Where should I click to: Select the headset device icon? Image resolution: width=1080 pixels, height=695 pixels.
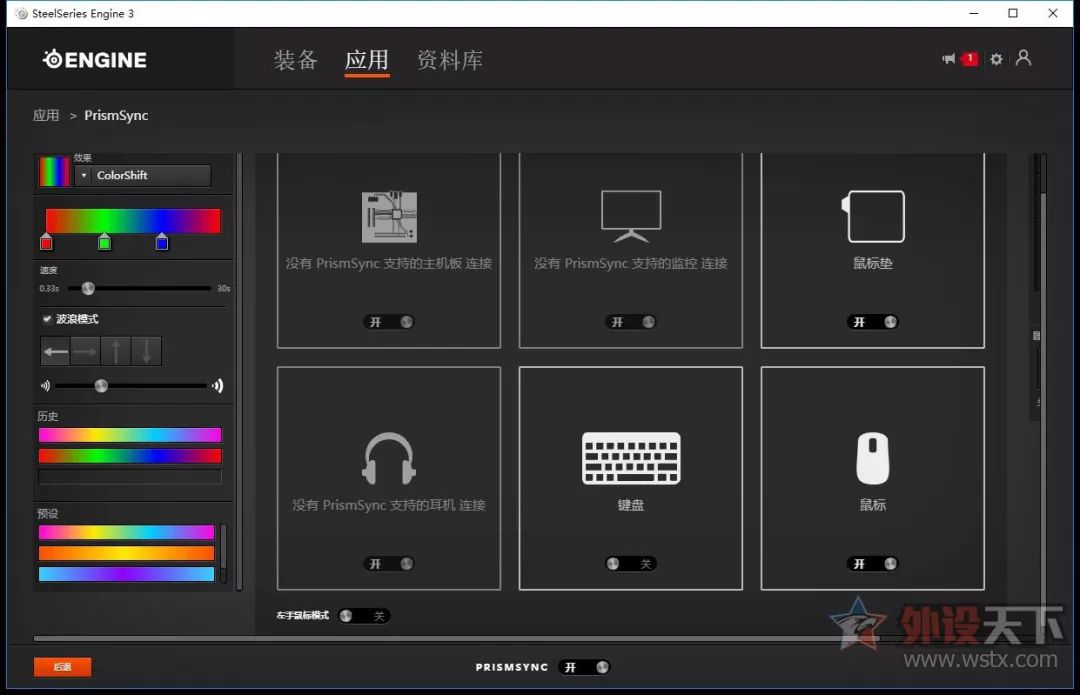(389, 458)
